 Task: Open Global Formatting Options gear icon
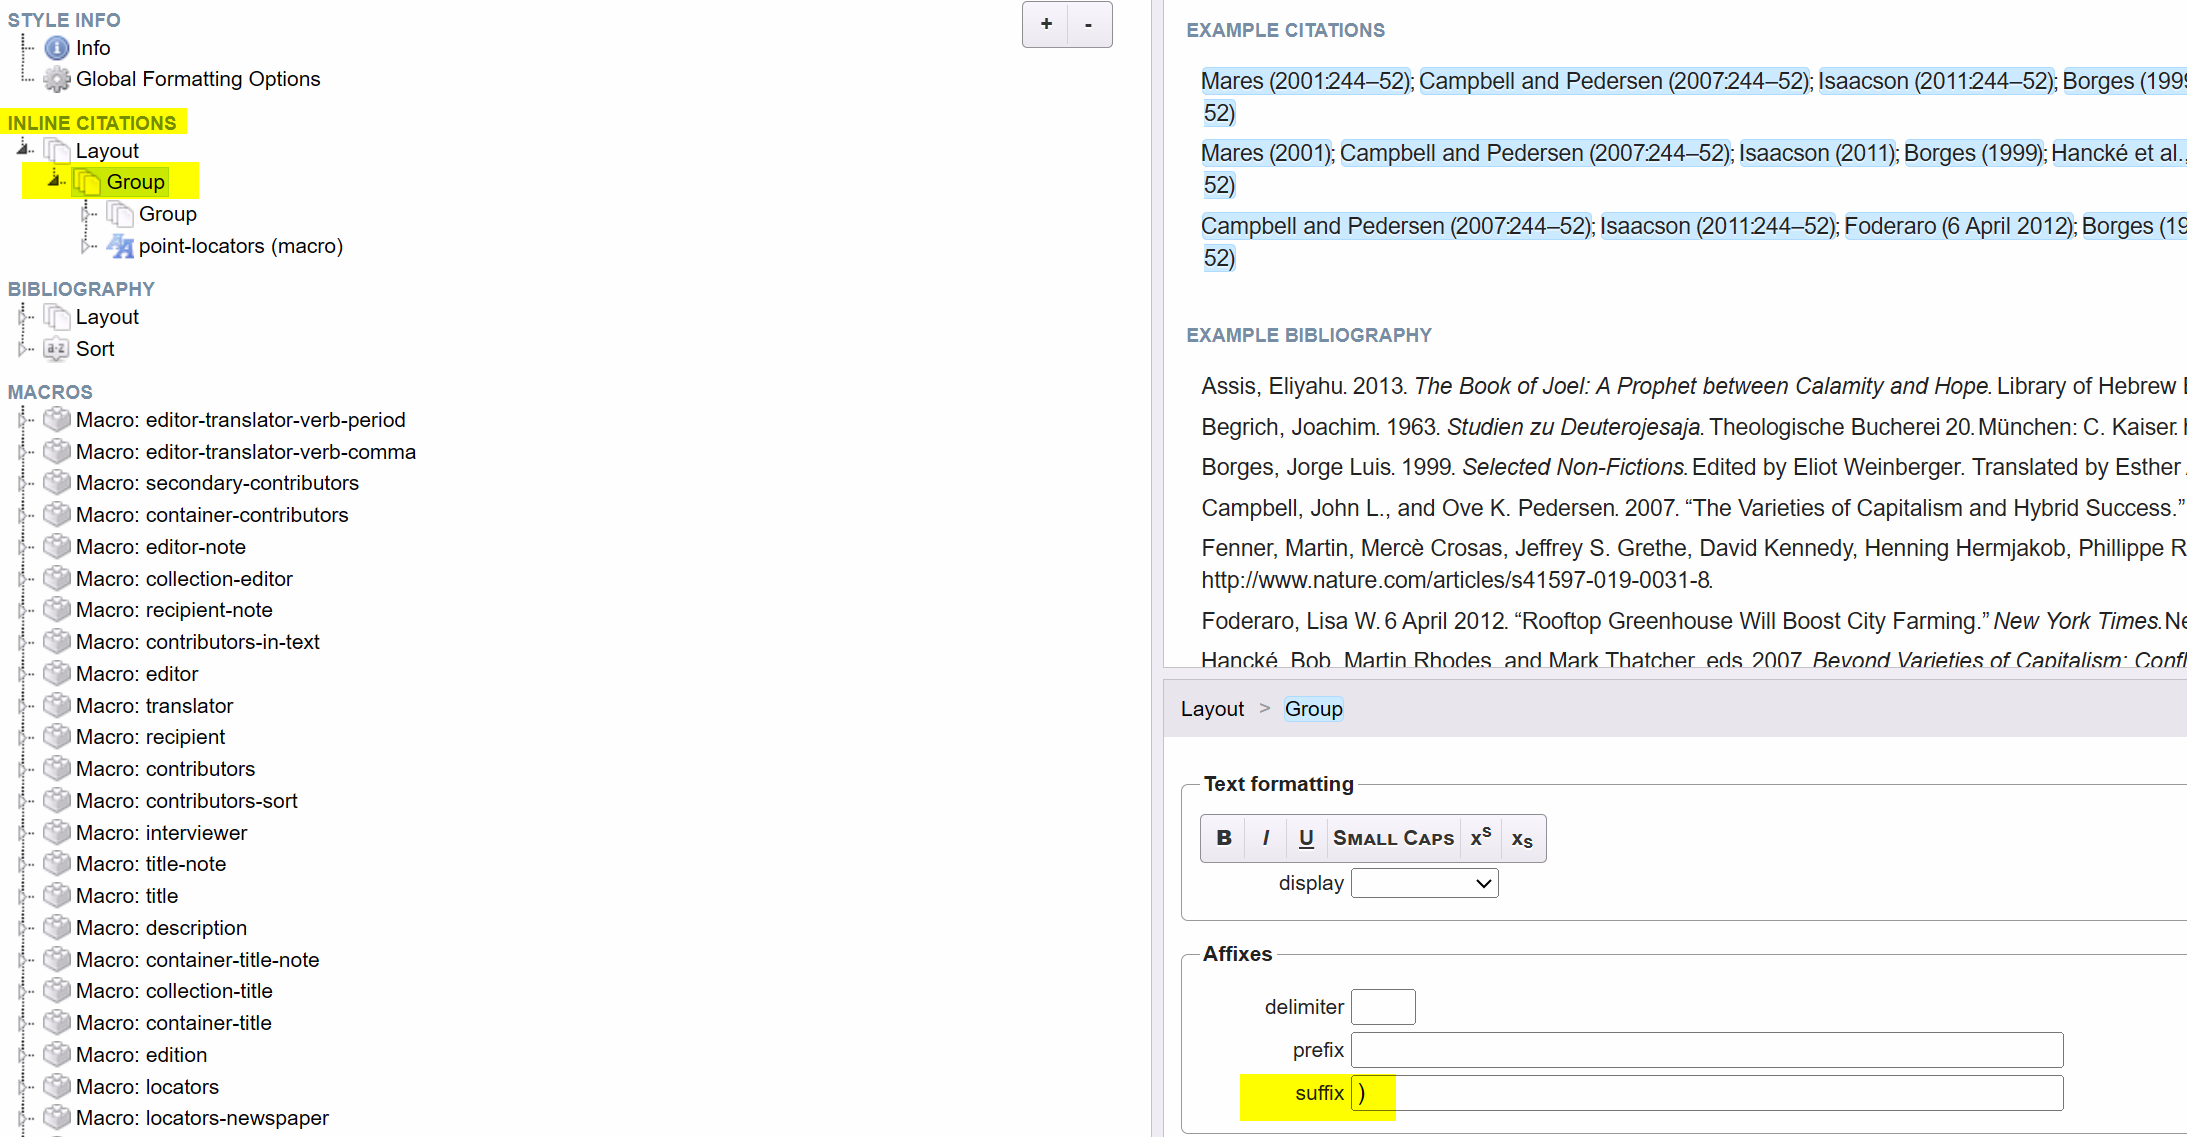tap(57, 79)
